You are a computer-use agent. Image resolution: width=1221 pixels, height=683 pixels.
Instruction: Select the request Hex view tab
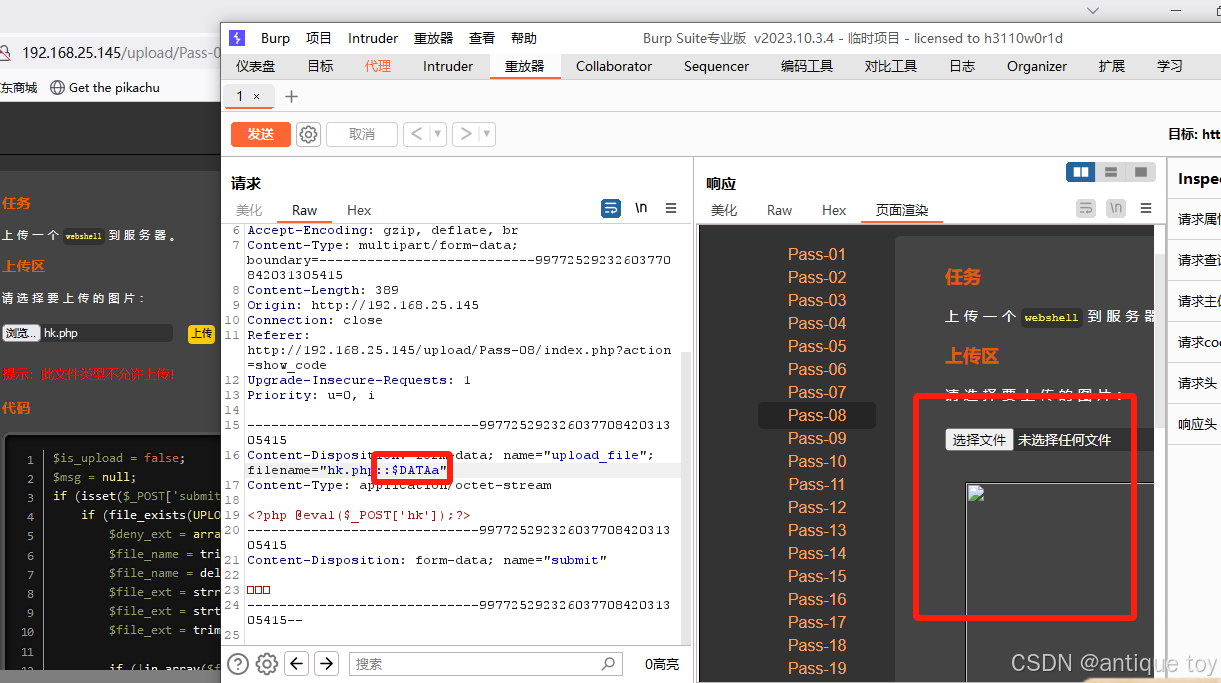click(359, 210)
